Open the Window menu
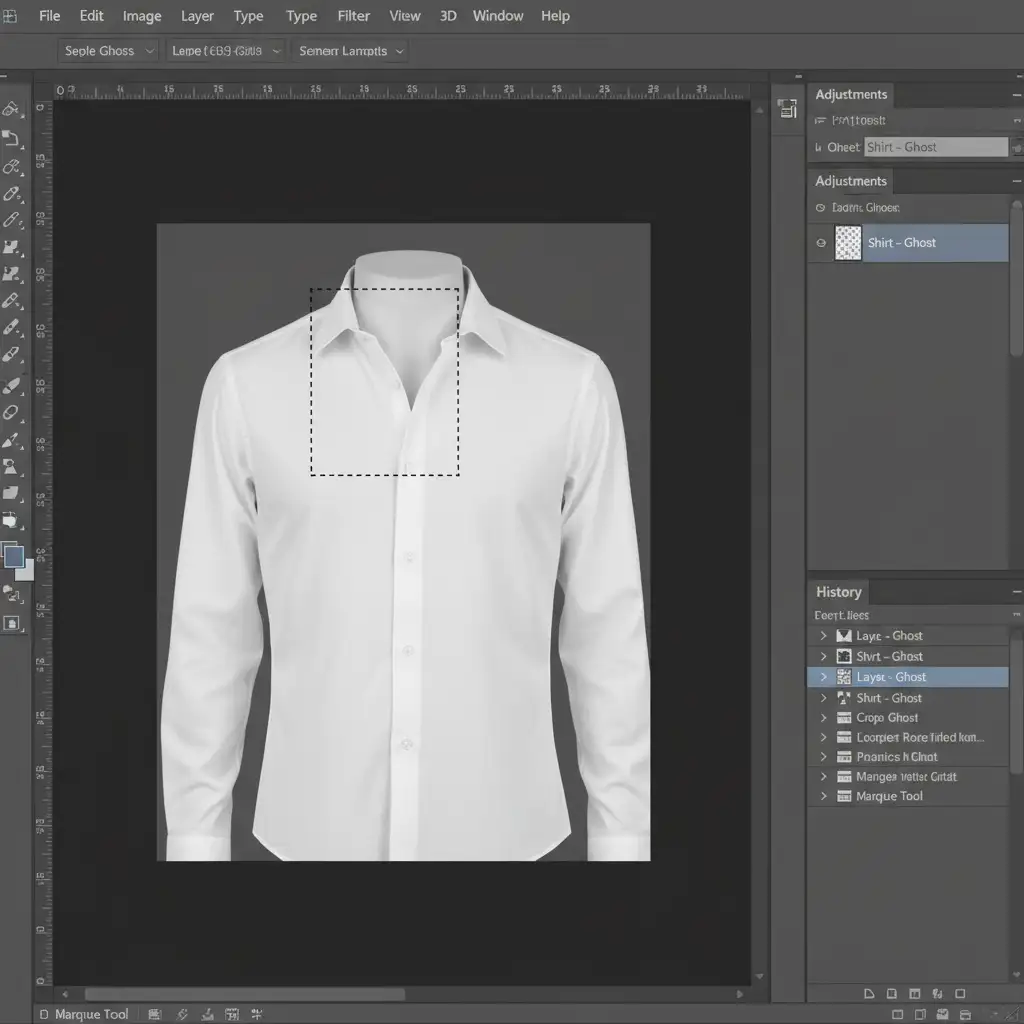The image size is (1024, 1024). (x=497, y=16)
